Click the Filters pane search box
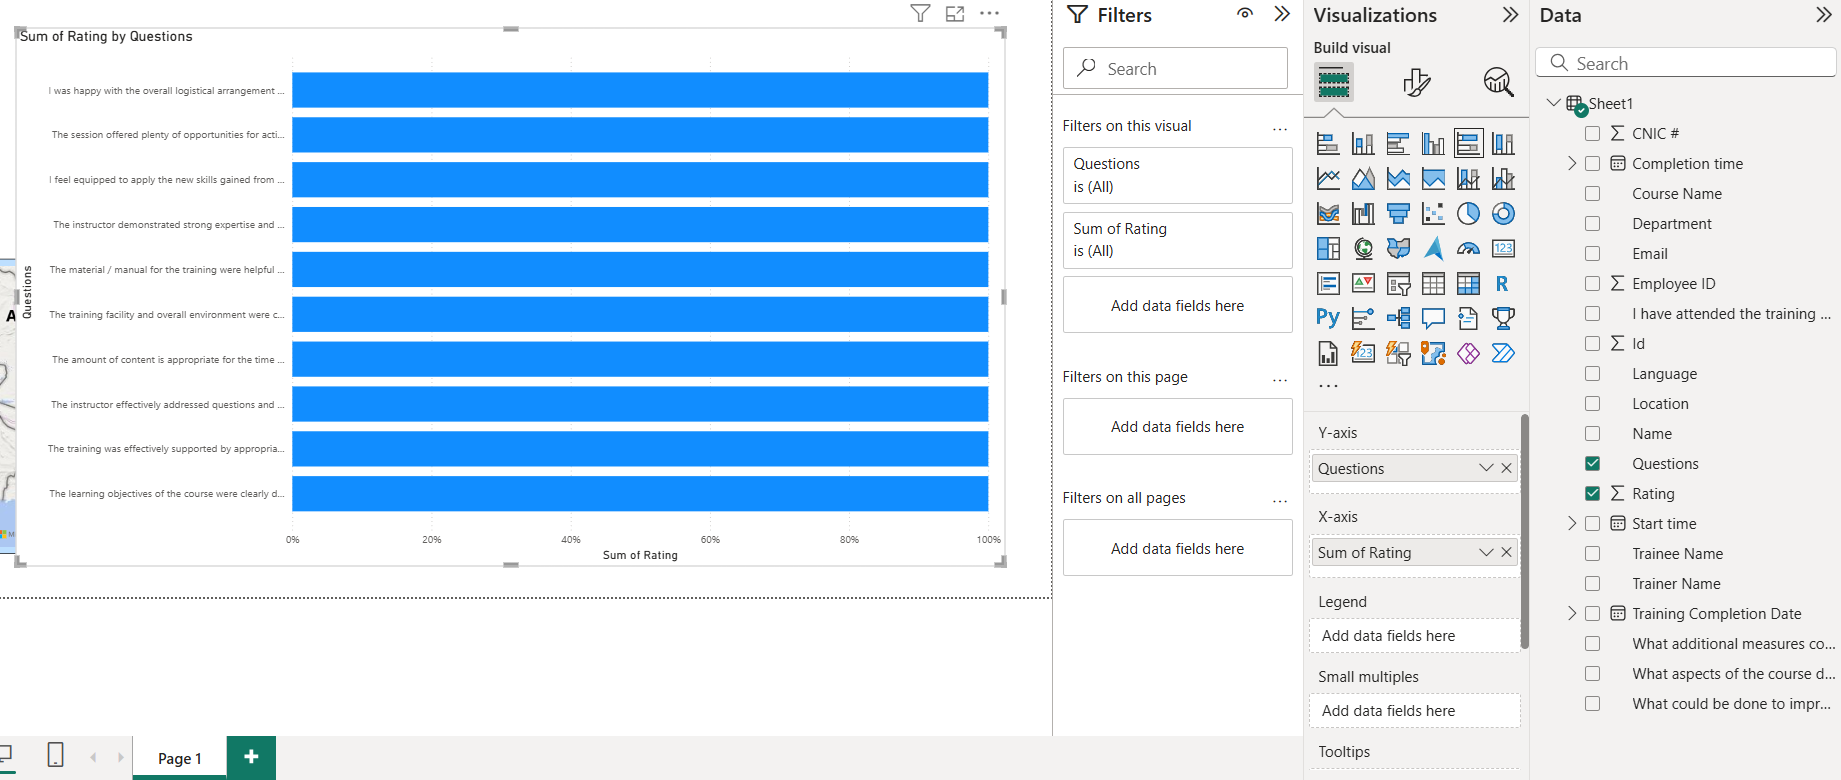 (x=1175, y=68)
